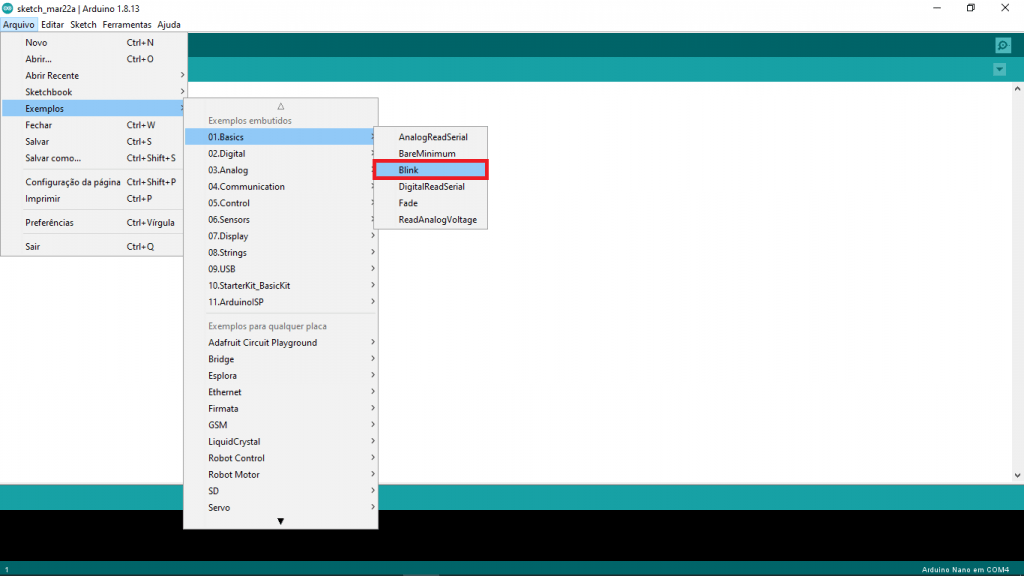This screenshot has height=576, width=1024.
Task: Open the Ferramentas menu
Action: [127, 24]
